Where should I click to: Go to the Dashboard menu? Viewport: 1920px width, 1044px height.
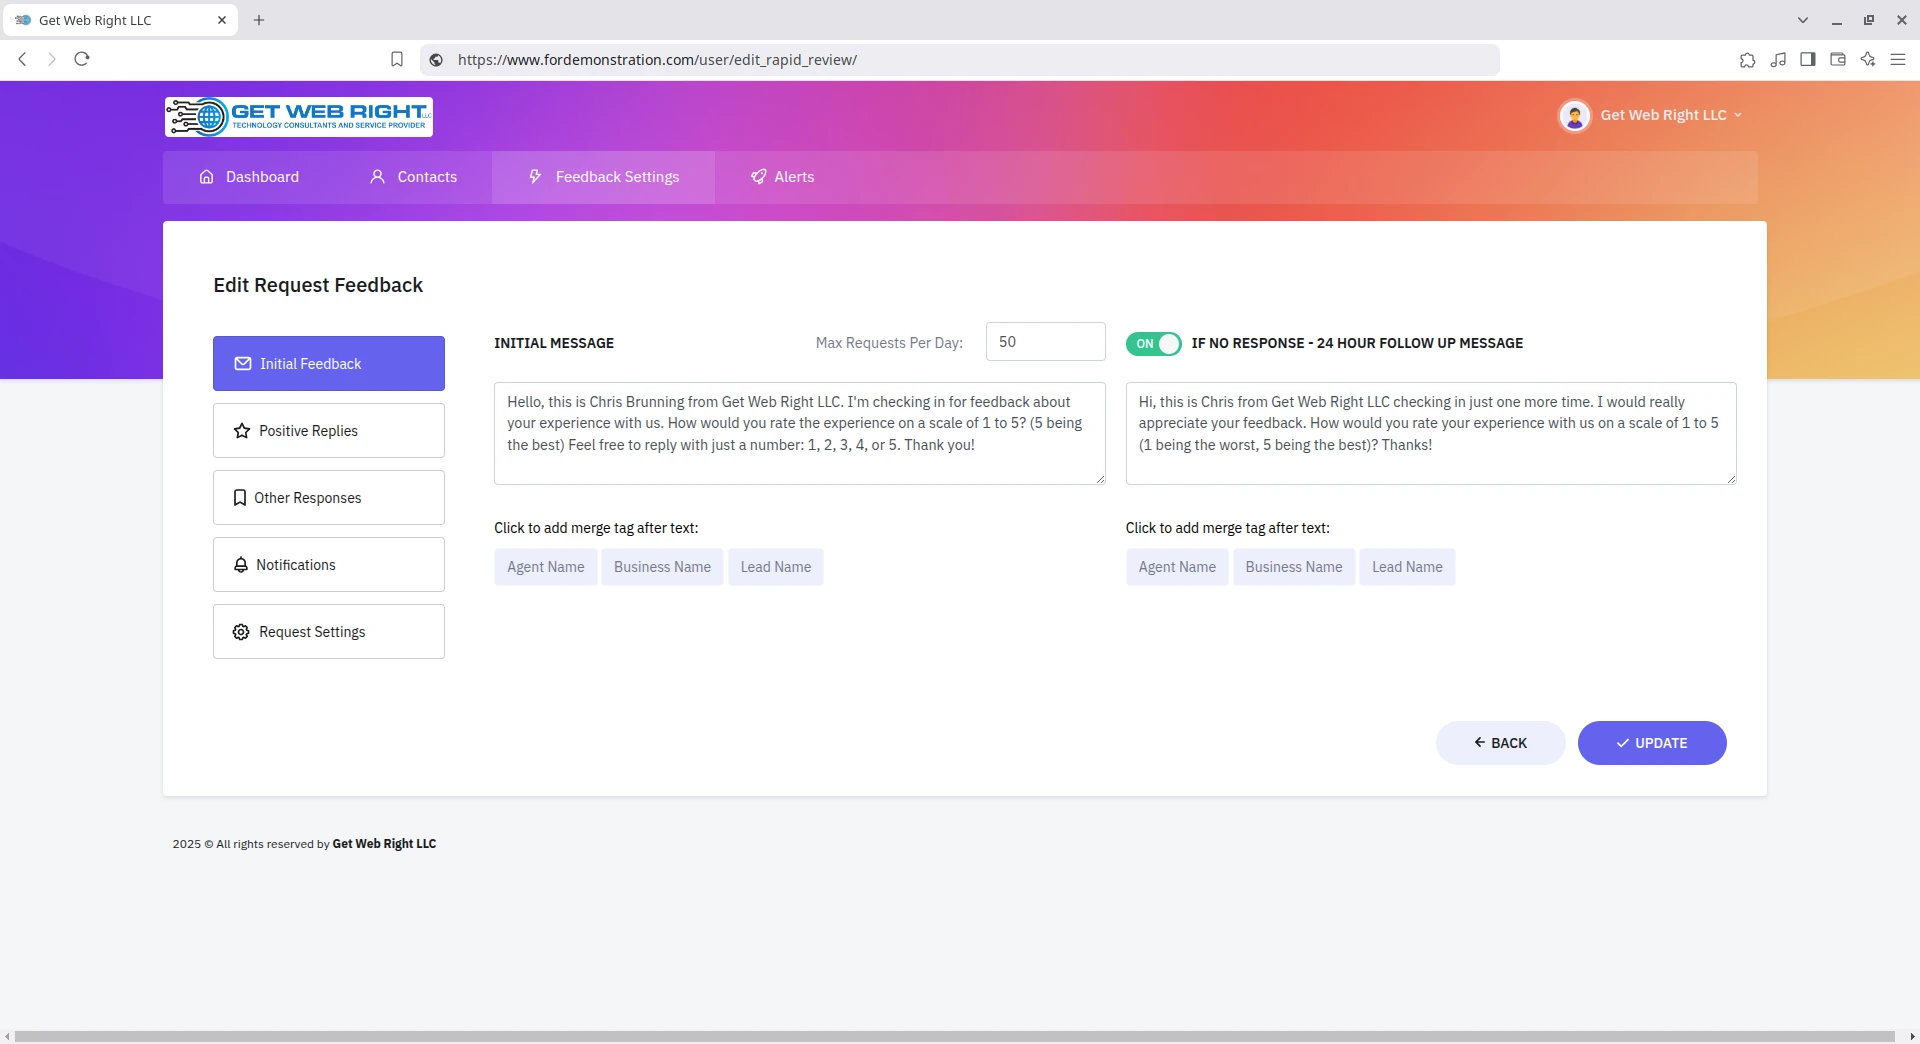(x=249, y=177)
